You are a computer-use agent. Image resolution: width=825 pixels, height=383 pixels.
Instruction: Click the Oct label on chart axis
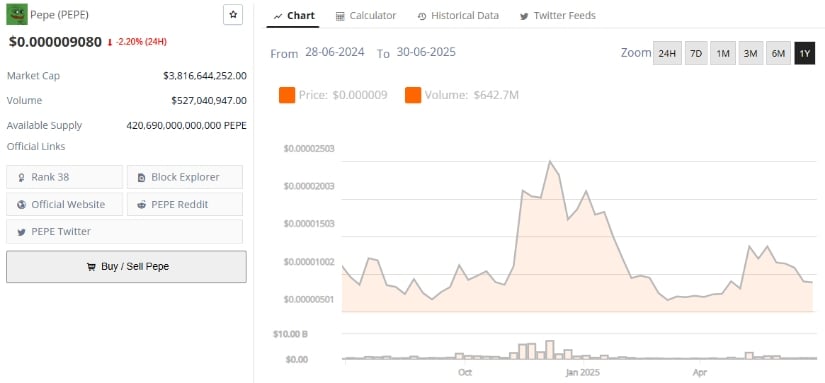[x=465, y=372]
